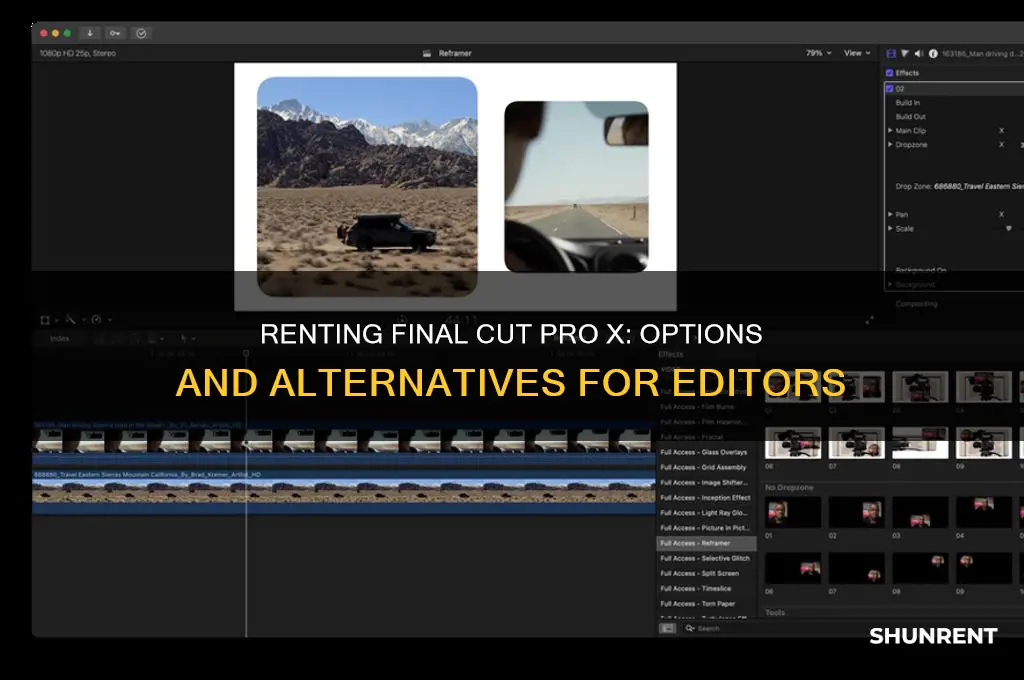Adjust the Scale slider handle
The height and width of the screenshot is (680, 1024).
(x=1008, y=229)
